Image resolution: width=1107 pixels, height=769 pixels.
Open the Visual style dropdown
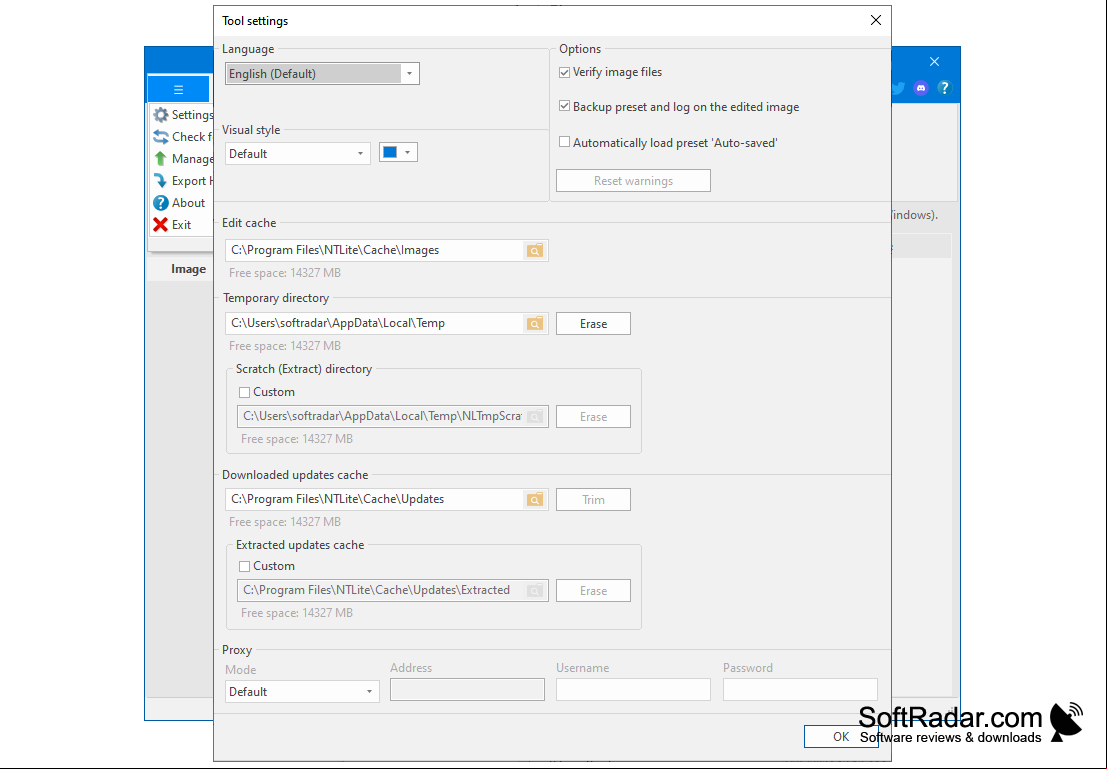click(297, 153)
